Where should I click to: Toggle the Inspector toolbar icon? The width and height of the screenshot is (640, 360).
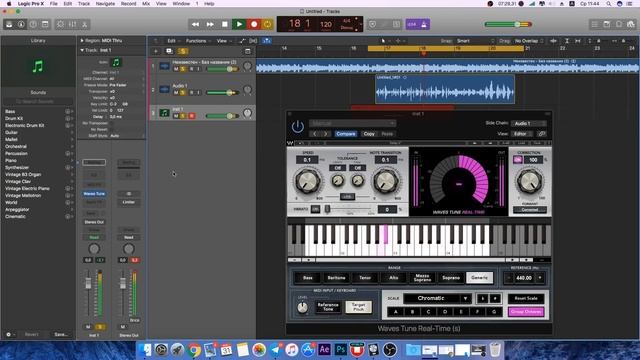click(21, 24)
